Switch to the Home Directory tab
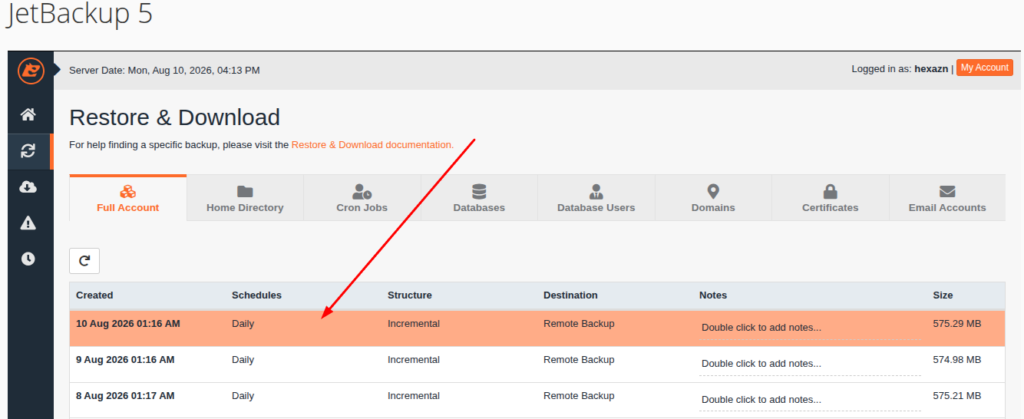Screen dimensions: 1024x419 [x=245, y=198]
